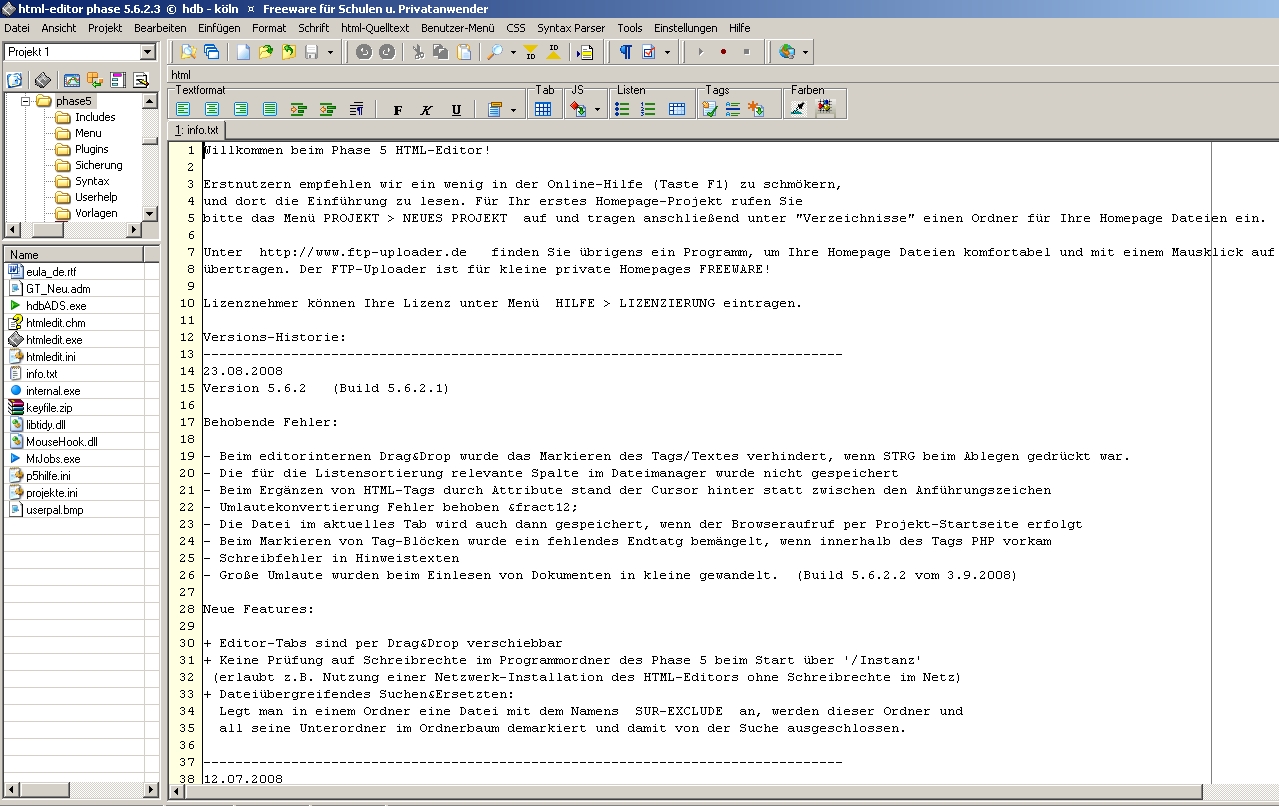This screenshot has height=806, width=1279.
Task: Click the image manager icon in project panel
Action: [72, 80]
